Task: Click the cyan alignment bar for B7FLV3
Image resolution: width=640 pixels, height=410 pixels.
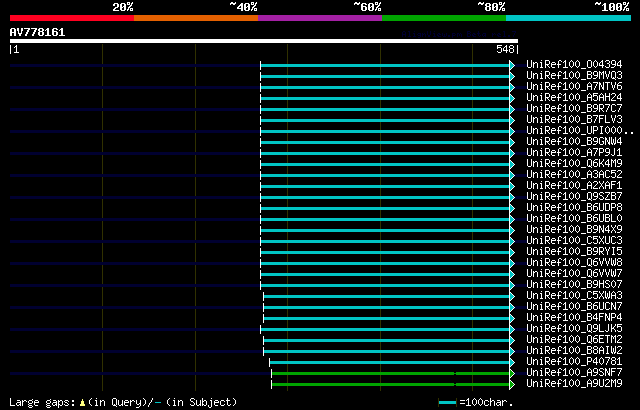Action: [x=385, y=120]
